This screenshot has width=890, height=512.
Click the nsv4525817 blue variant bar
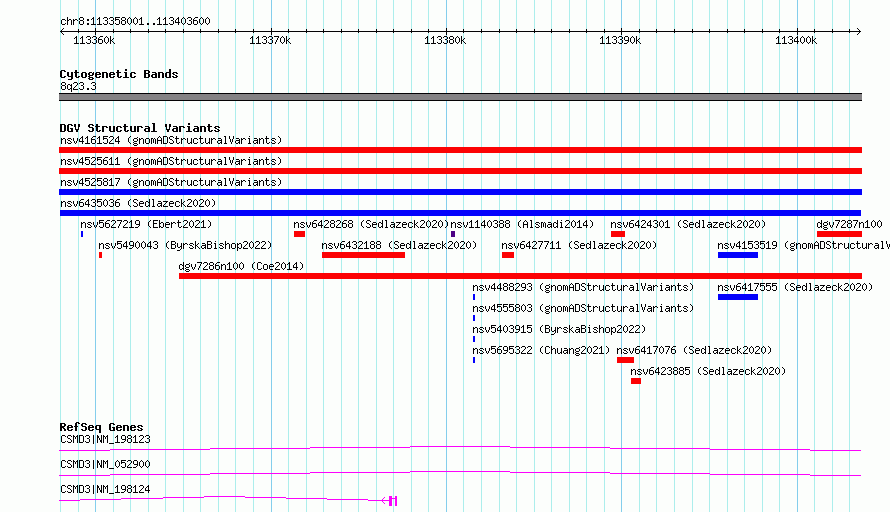point(460,192)
